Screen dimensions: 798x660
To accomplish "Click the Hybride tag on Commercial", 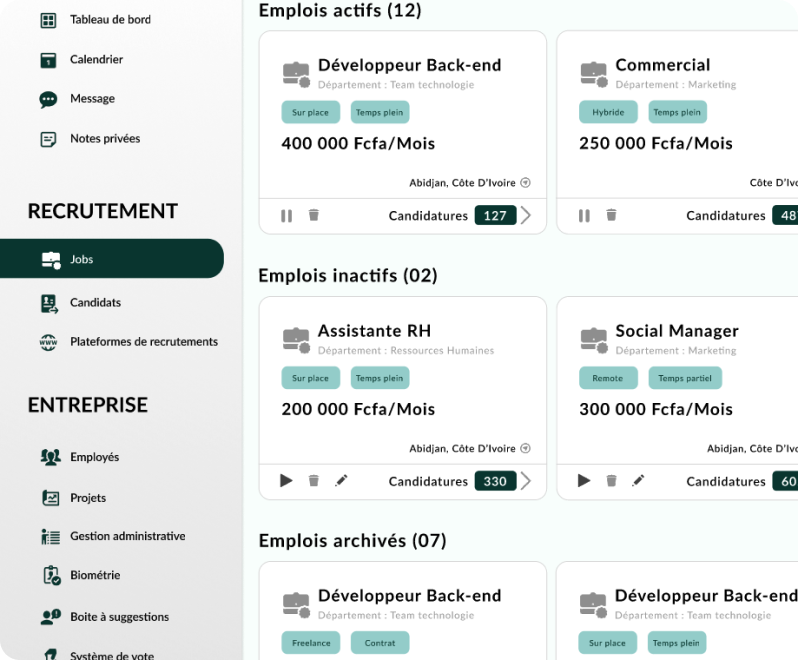I will click(608, 112).
